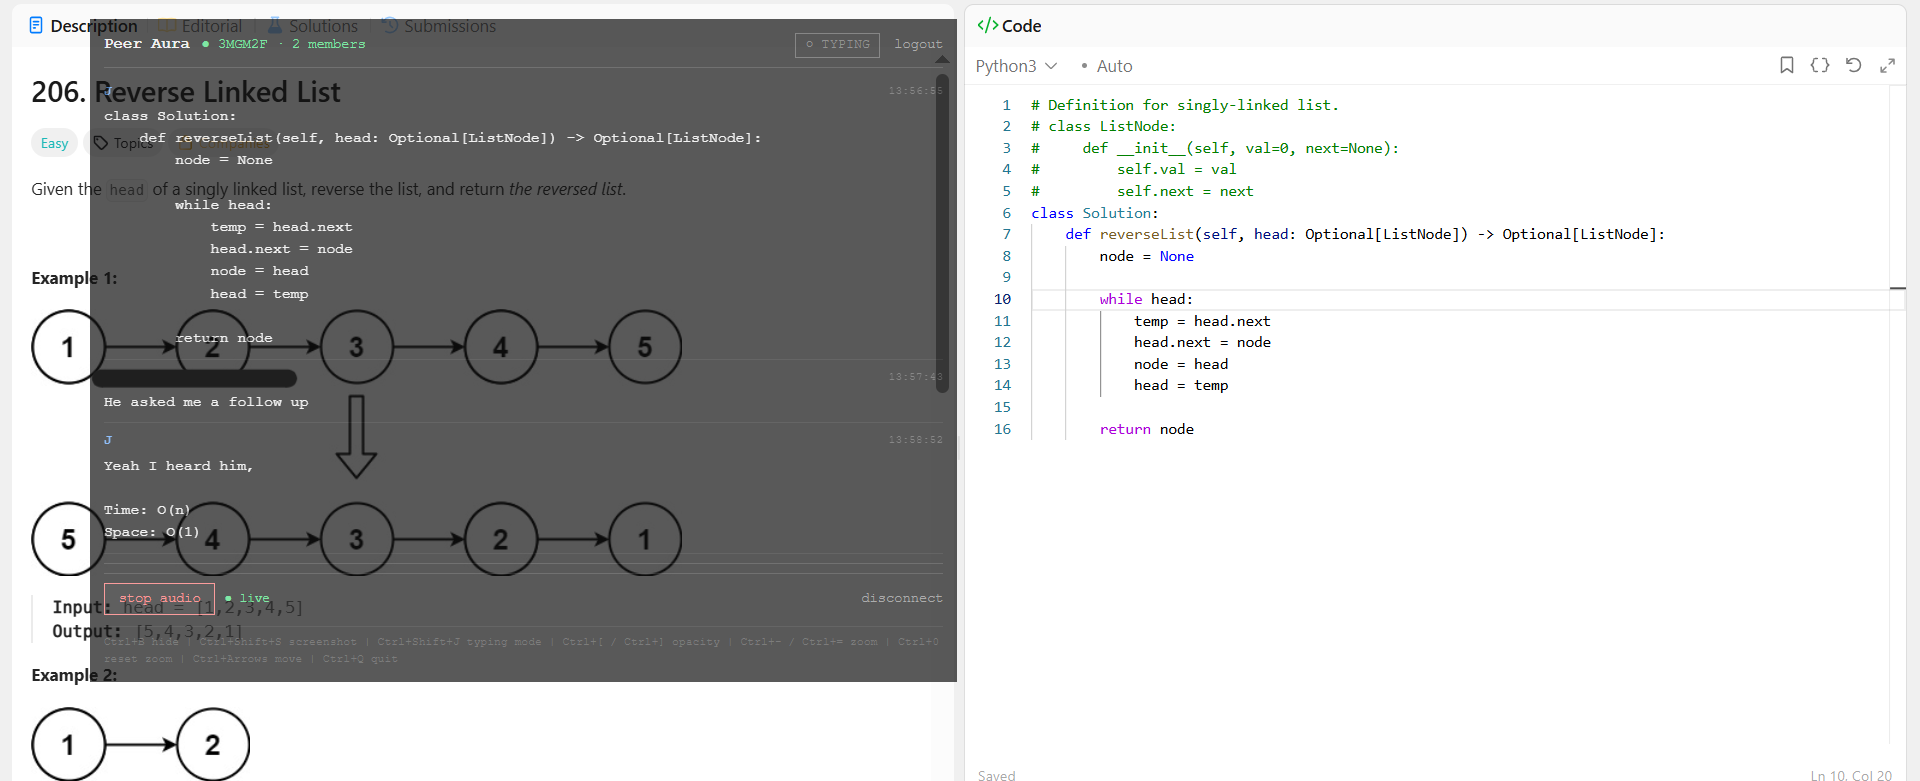Click line number 6 in editor gutter
Image resolution: width=1920 pixels, height=781 pixels.
pos(1007,213)
